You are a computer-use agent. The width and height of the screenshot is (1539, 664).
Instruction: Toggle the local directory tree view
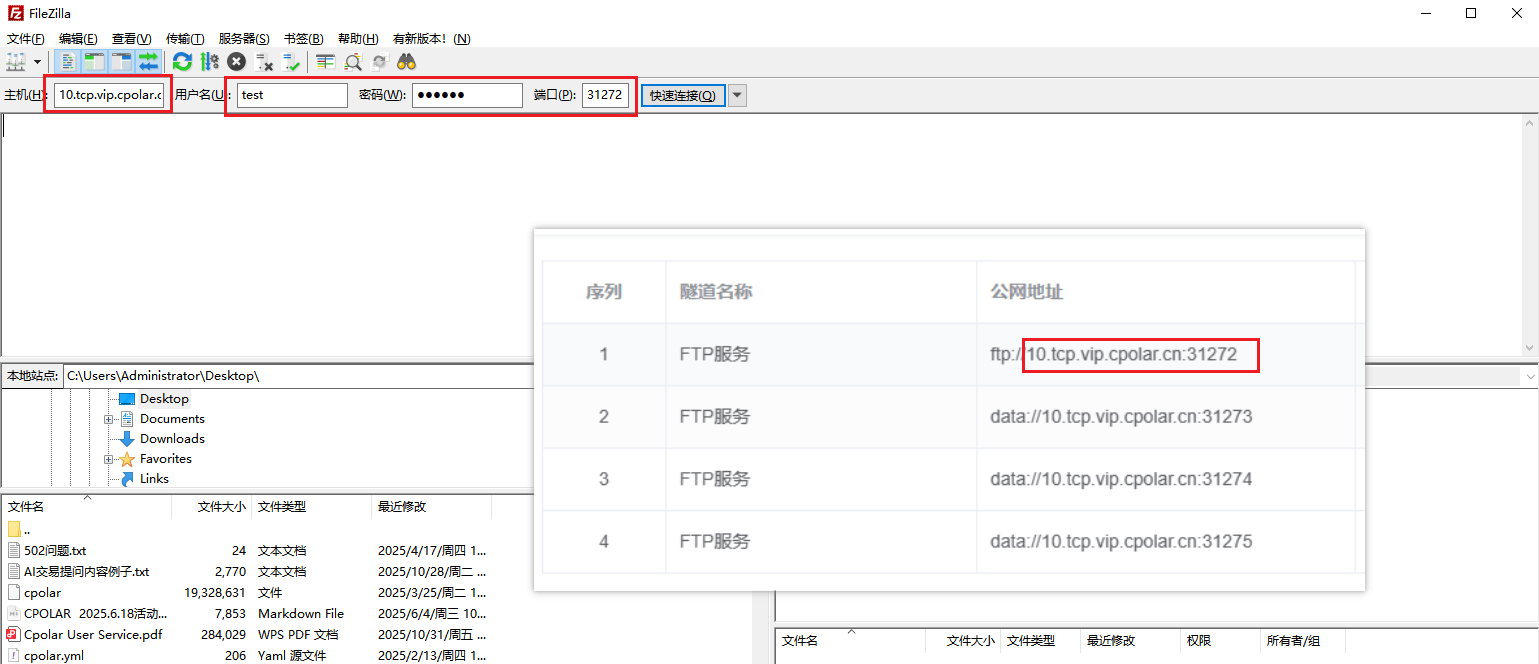(x=94, y=62)
